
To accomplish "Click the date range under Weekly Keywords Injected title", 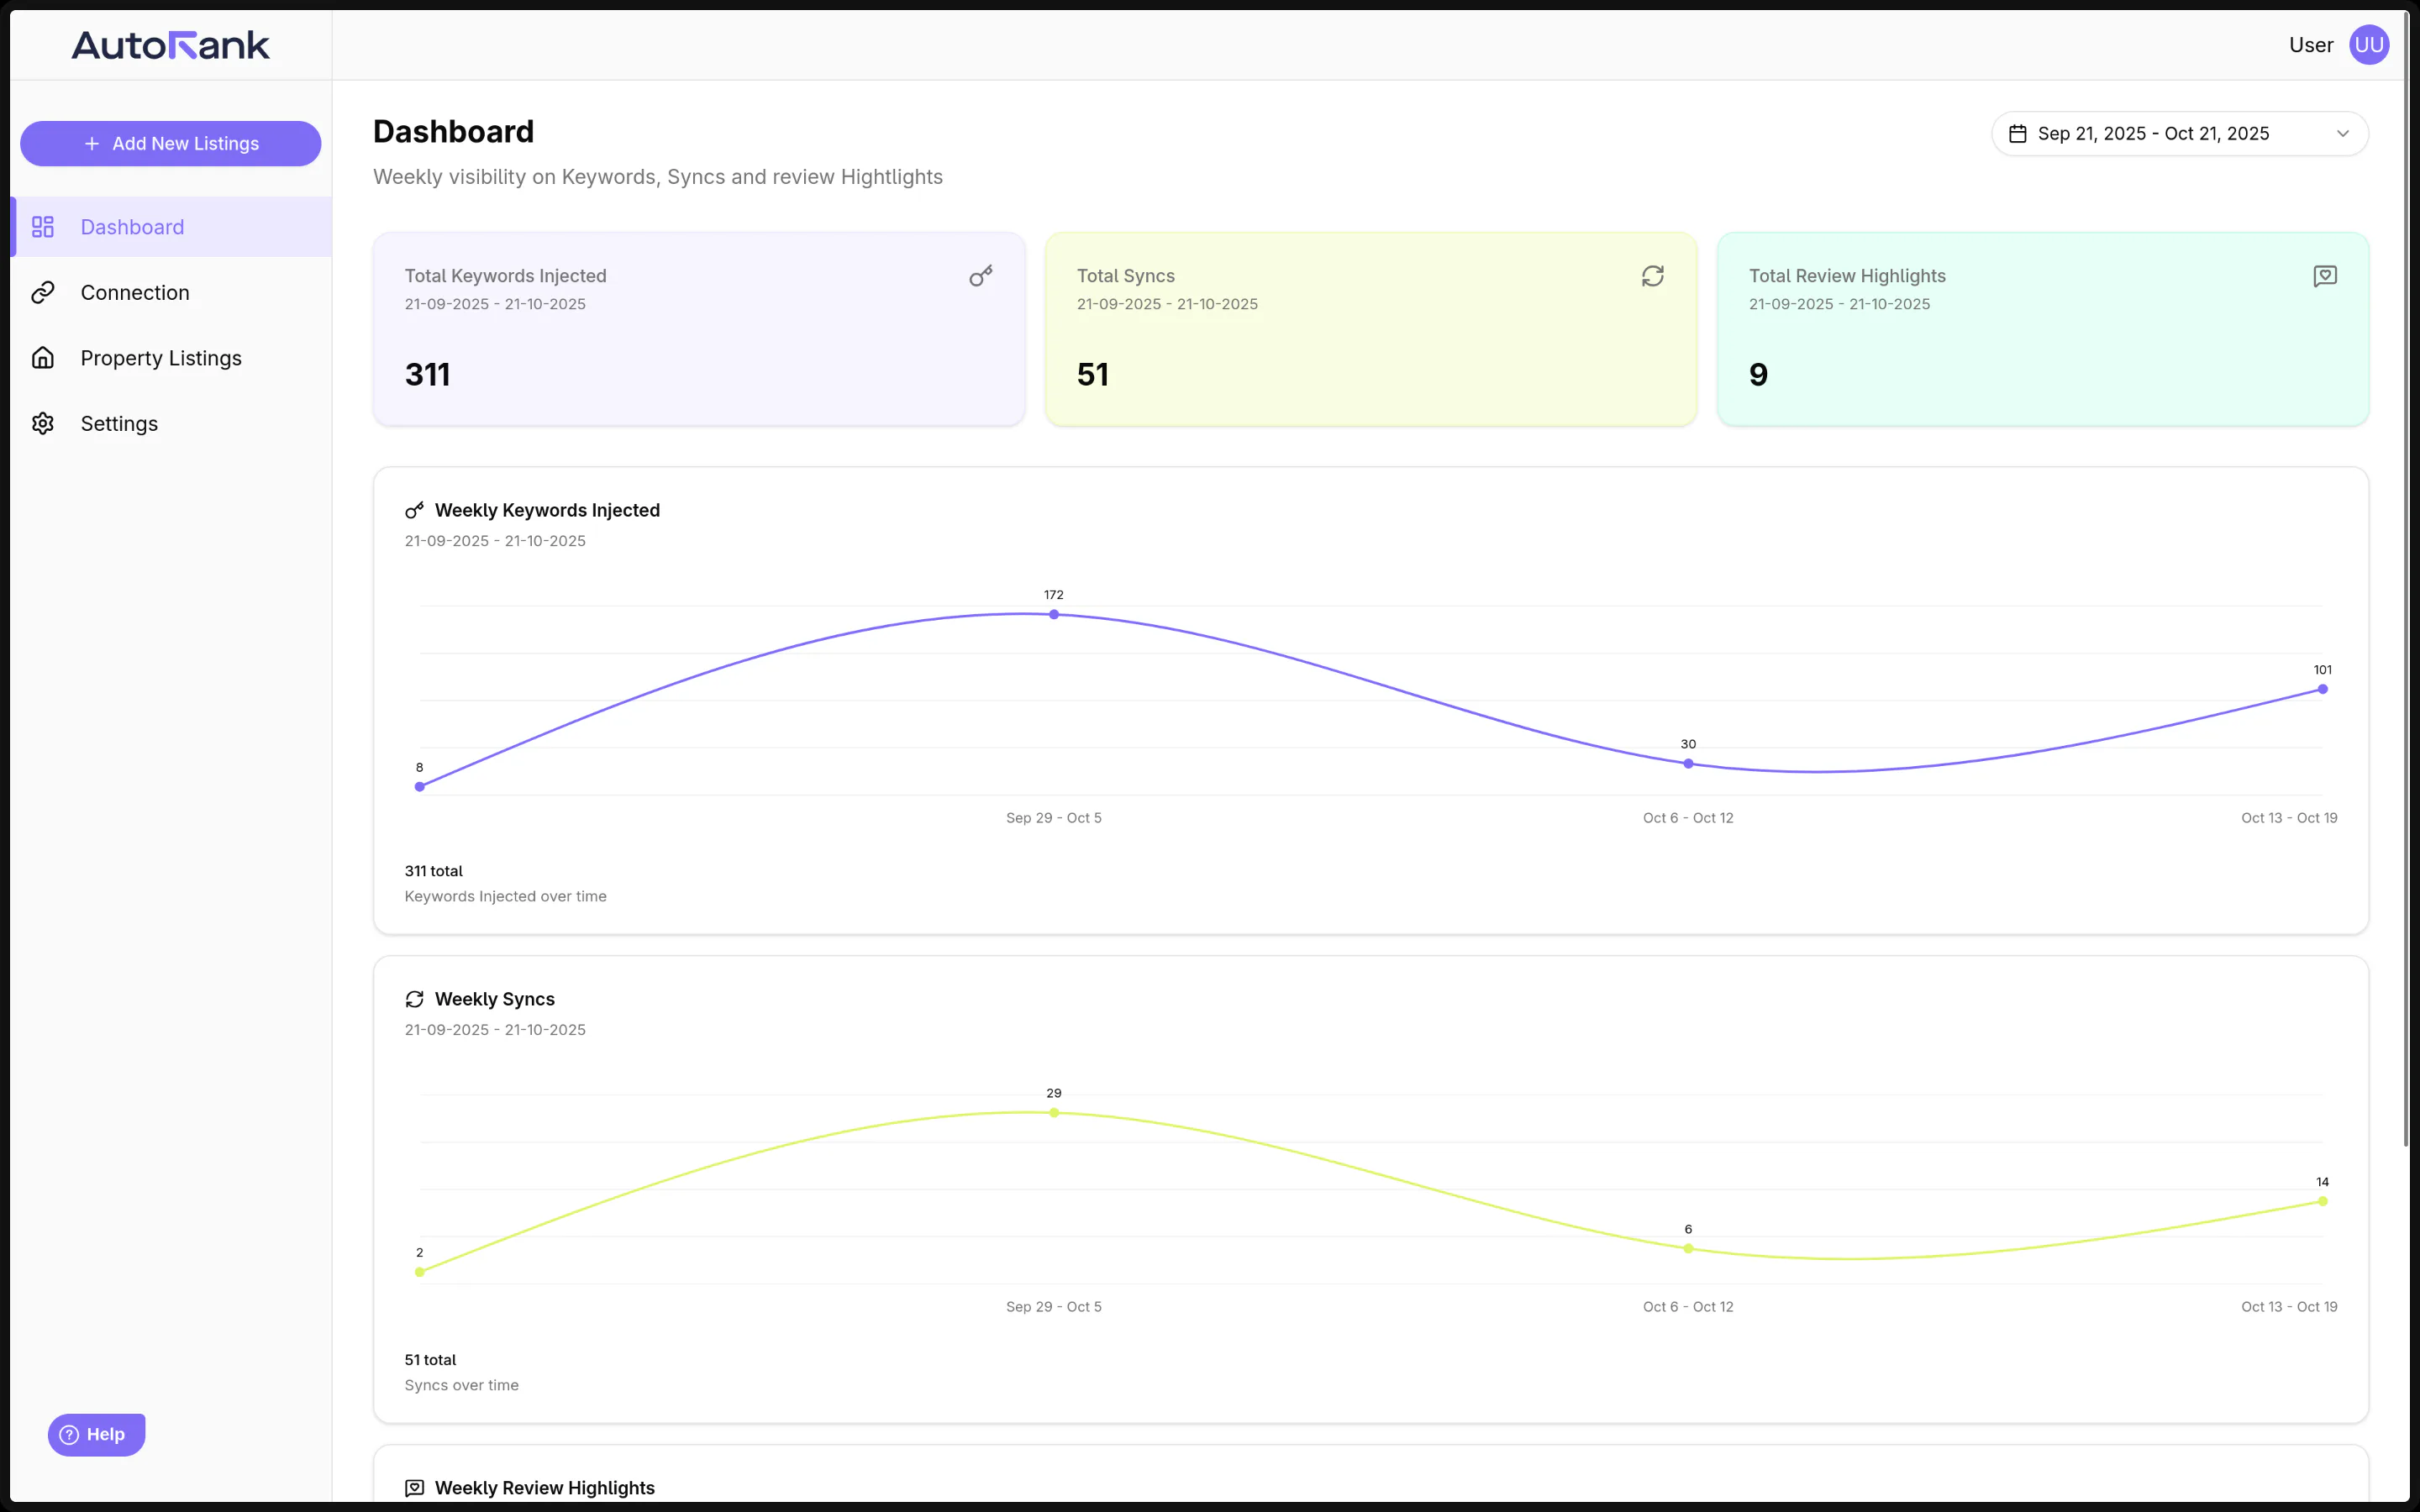I will coord(495,541).
